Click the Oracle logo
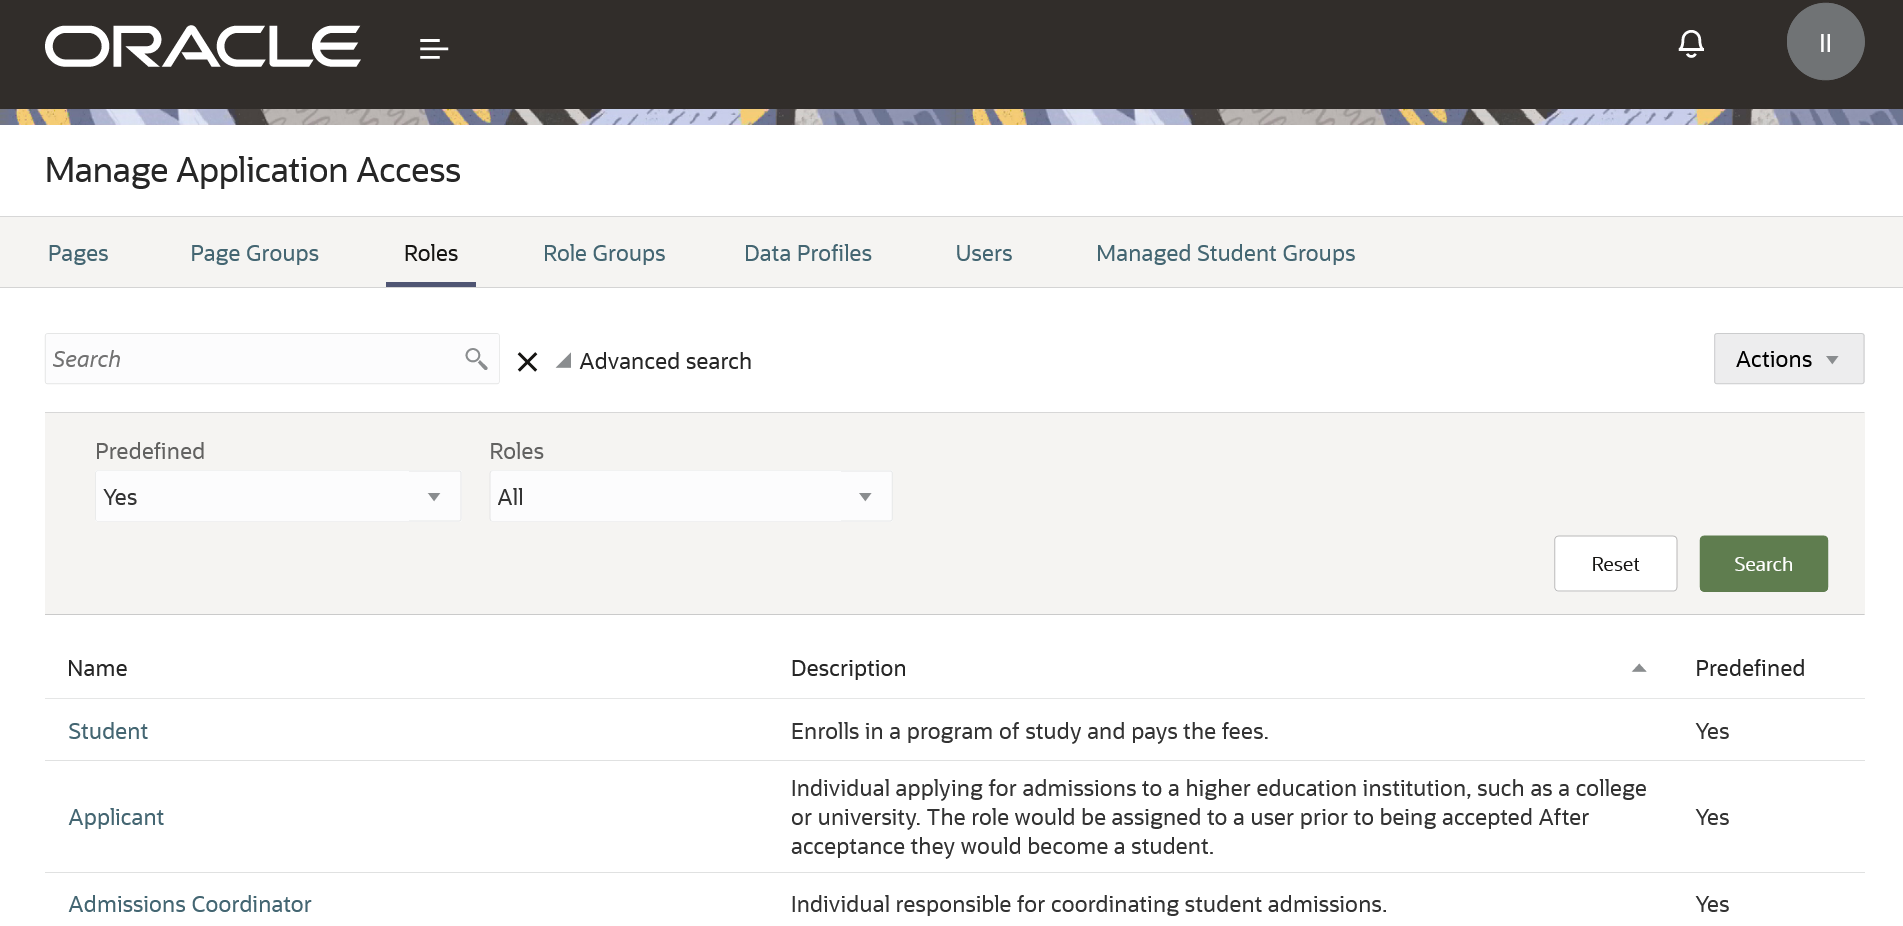1903x926 pixels. tap(202, 47)
